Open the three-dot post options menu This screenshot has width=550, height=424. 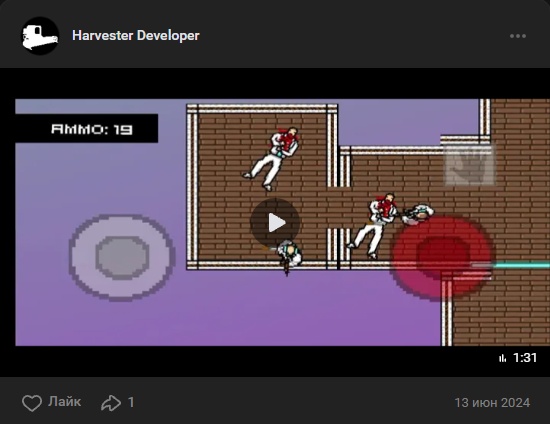(x=518, y=36)
